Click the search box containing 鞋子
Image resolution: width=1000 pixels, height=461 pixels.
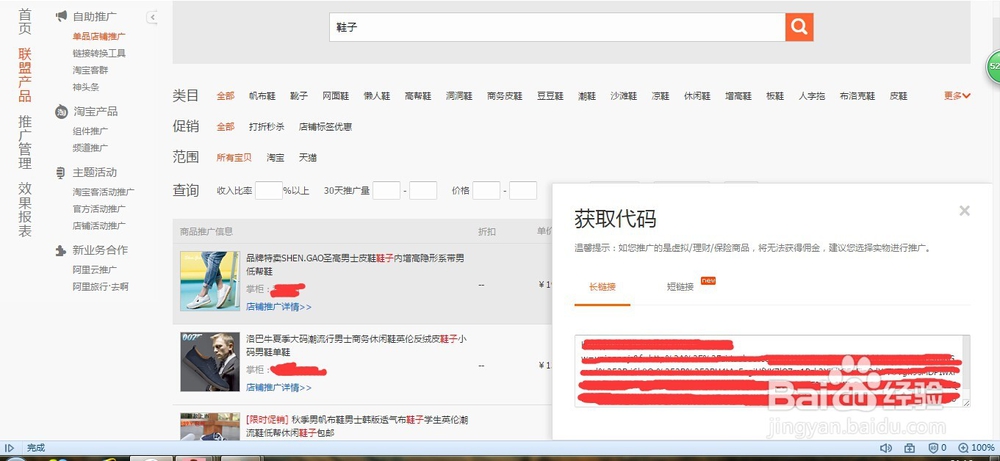(557, 27)
